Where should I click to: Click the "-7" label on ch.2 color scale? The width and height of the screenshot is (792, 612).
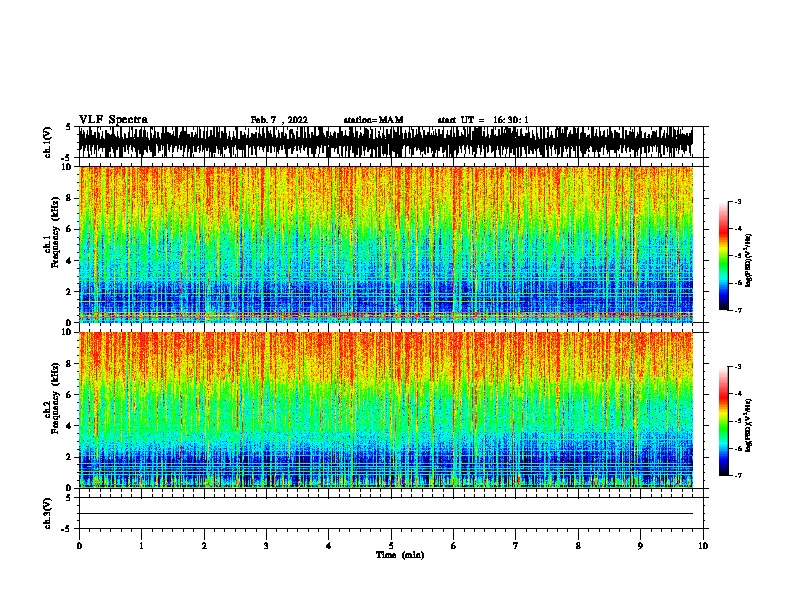click(737, 475)
